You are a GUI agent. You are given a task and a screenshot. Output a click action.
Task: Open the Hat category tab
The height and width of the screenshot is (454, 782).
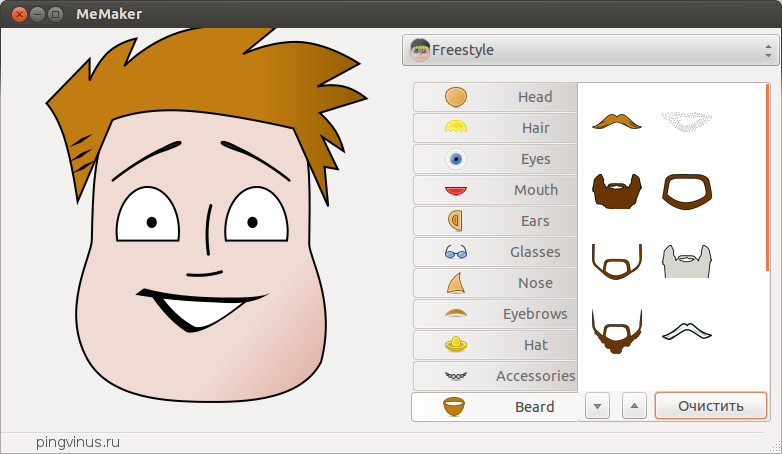(x=495, y=344)
